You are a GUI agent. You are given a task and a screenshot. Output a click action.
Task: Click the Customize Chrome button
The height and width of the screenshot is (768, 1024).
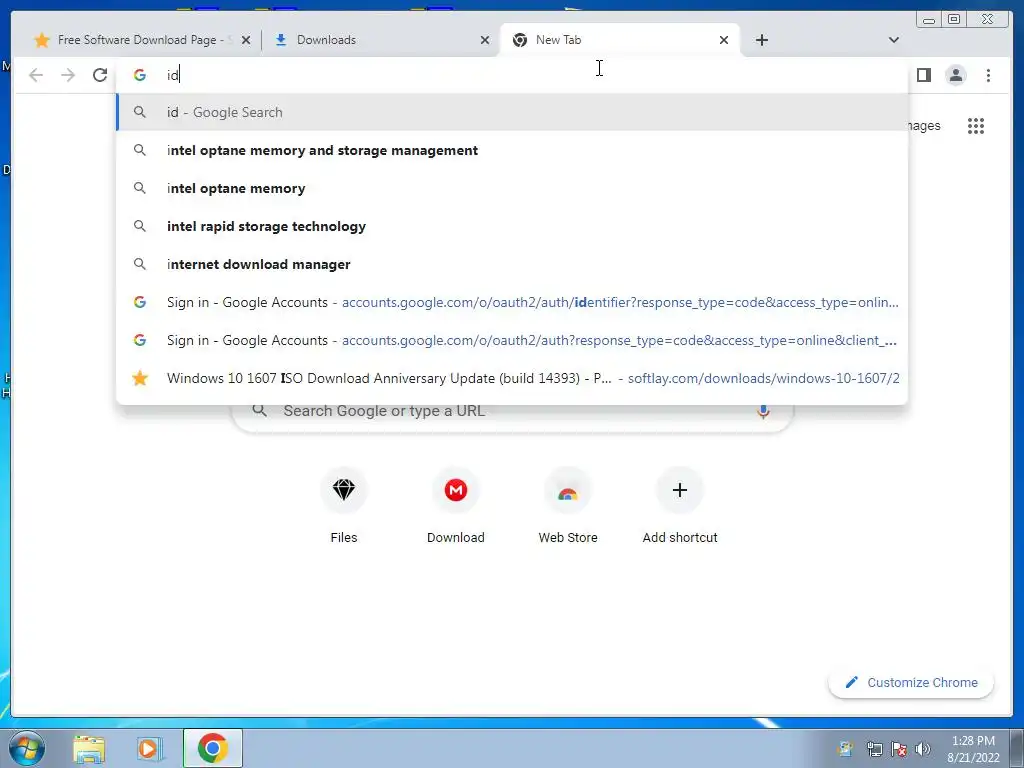click(x=911, y=682)
